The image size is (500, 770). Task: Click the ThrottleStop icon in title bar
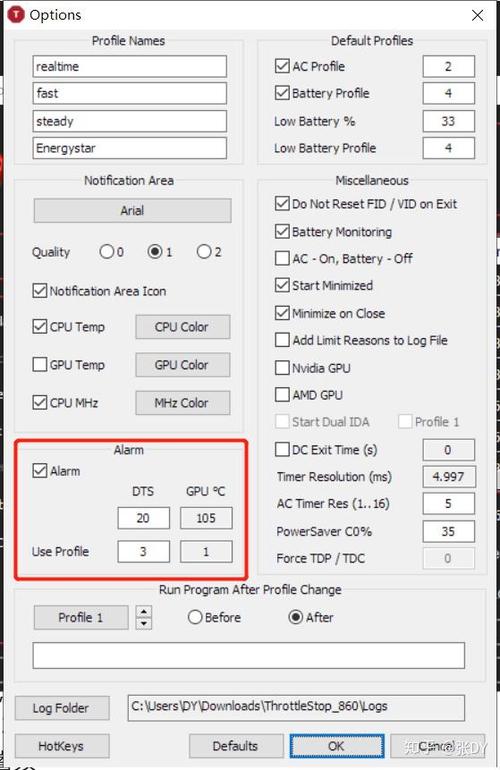pos(16,15)
